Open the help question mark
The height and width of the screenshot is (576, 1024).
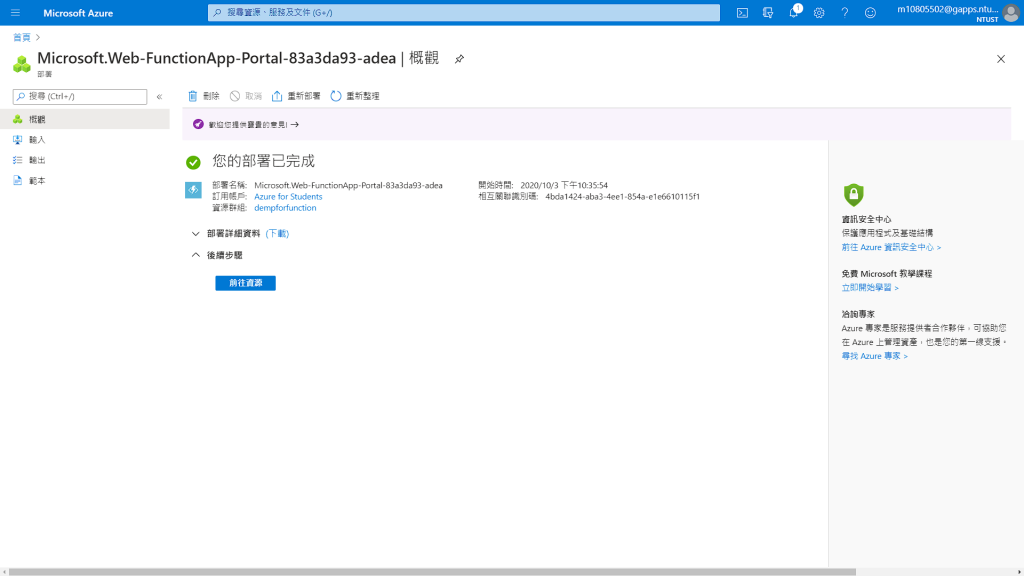point(844,12)
